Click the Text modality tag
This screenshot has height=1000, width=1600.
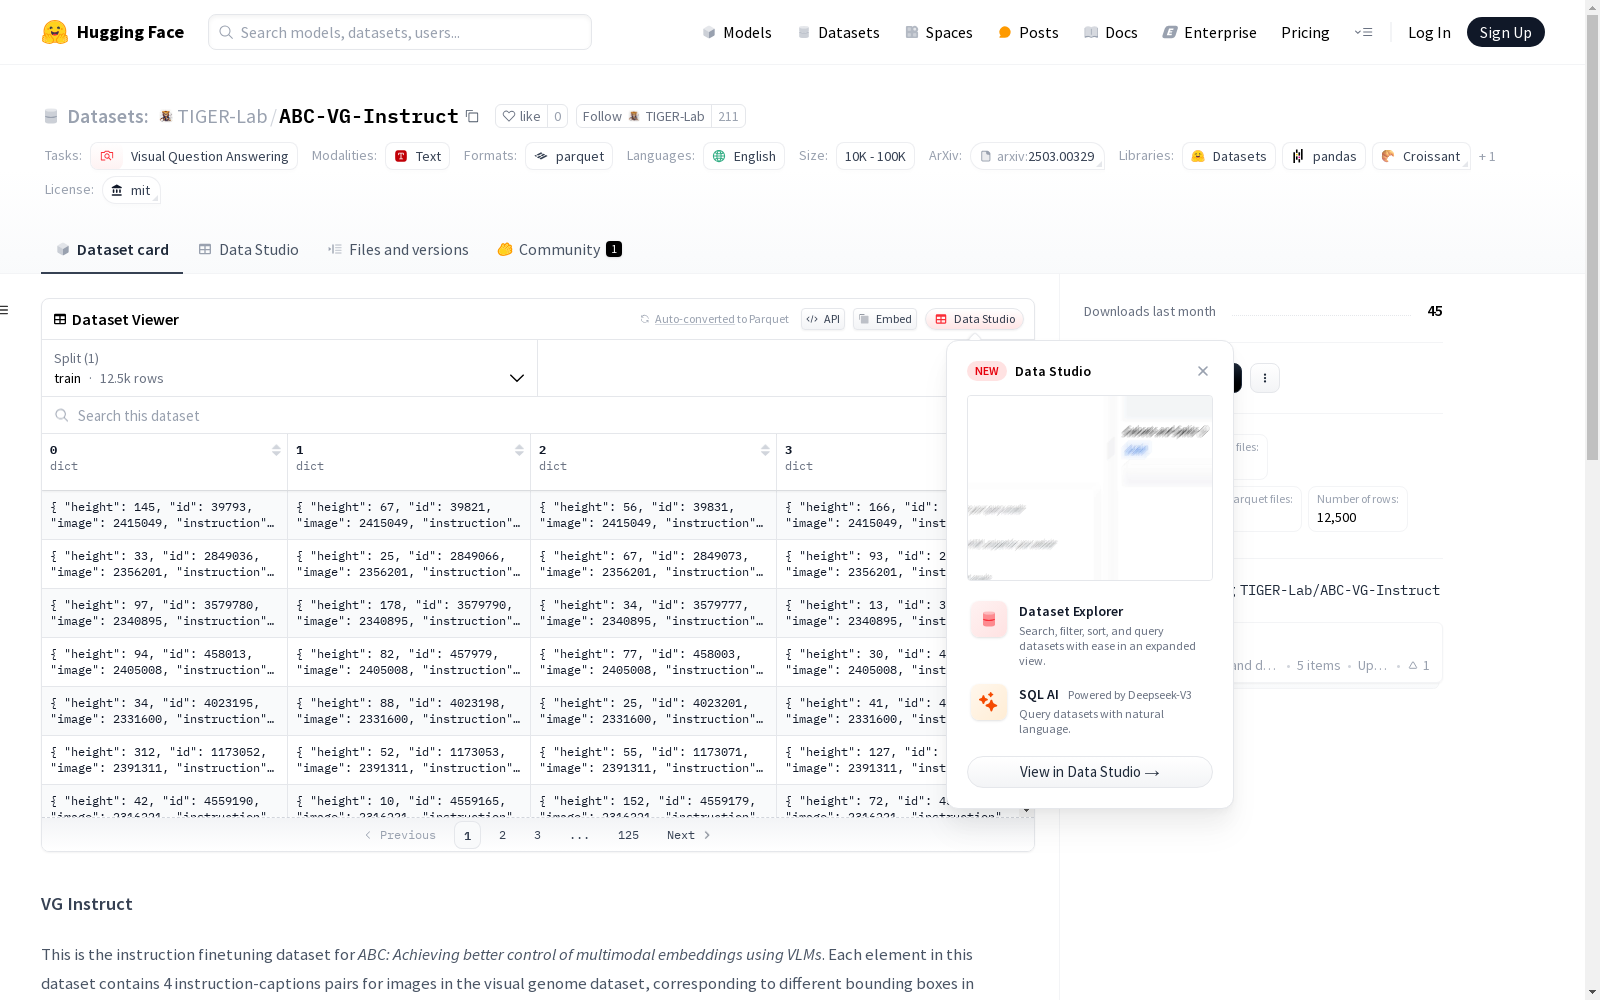pyautogui.click(x=418, y=156)
